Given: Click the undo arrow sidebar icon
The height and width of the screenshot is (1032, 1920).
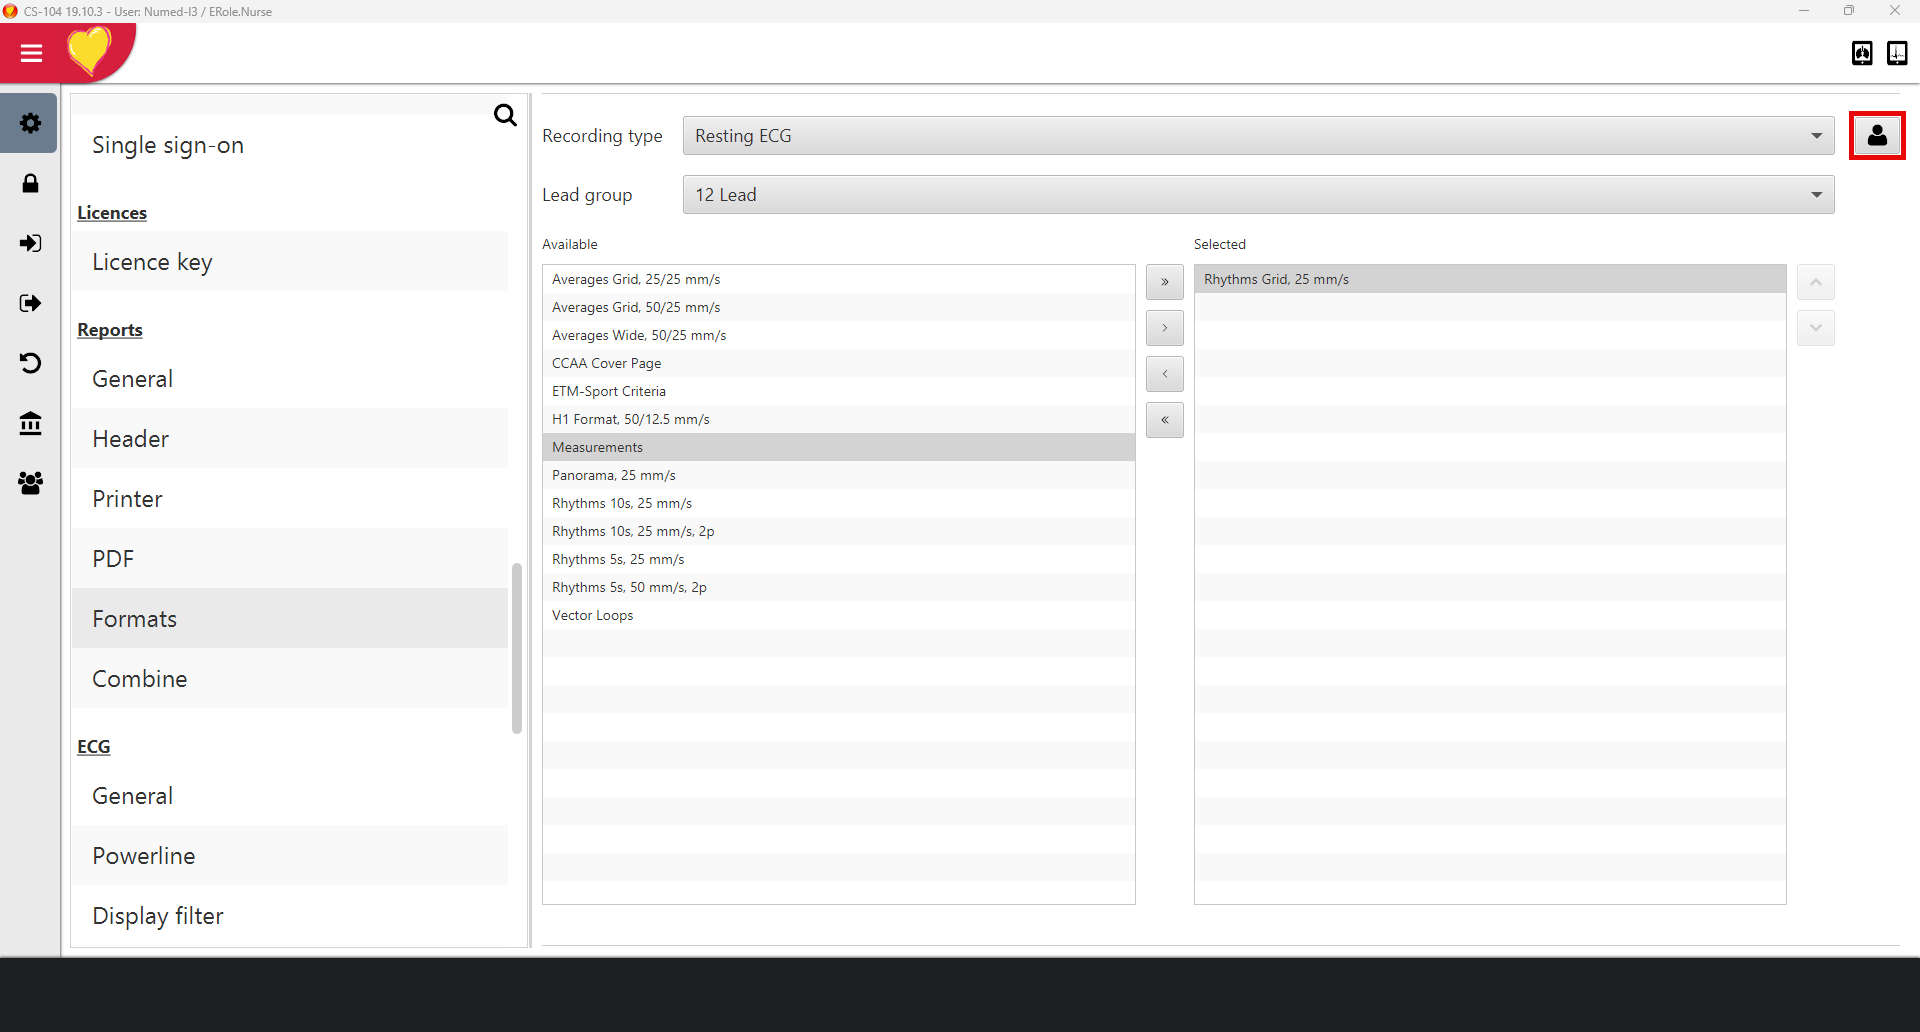Looking at the screenshot, I should [x=30, y=363].
